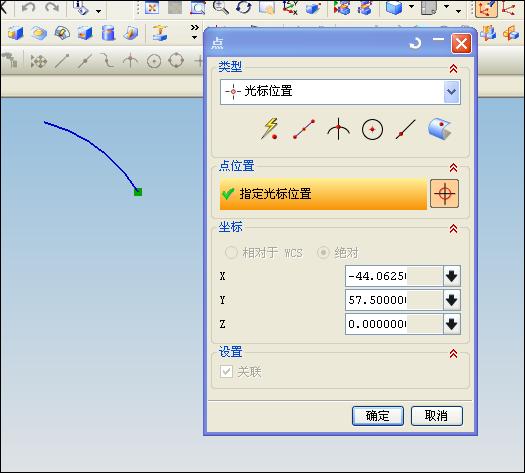Choose two-point line icon in point dialog
Screen dimensions: 525x473
coord(304,129)
